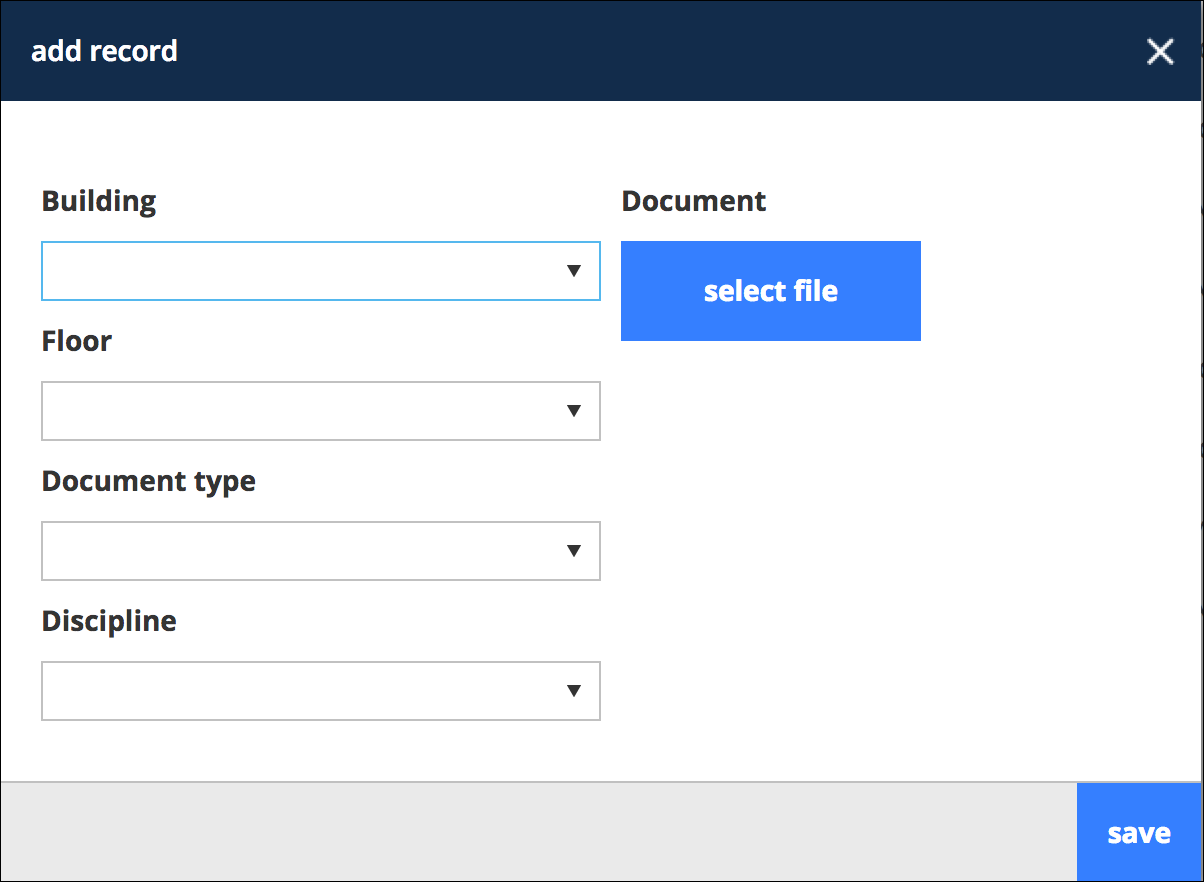Close the add record dialog
Viewport: 1204px width, 882px height.
pos(1160,52)
